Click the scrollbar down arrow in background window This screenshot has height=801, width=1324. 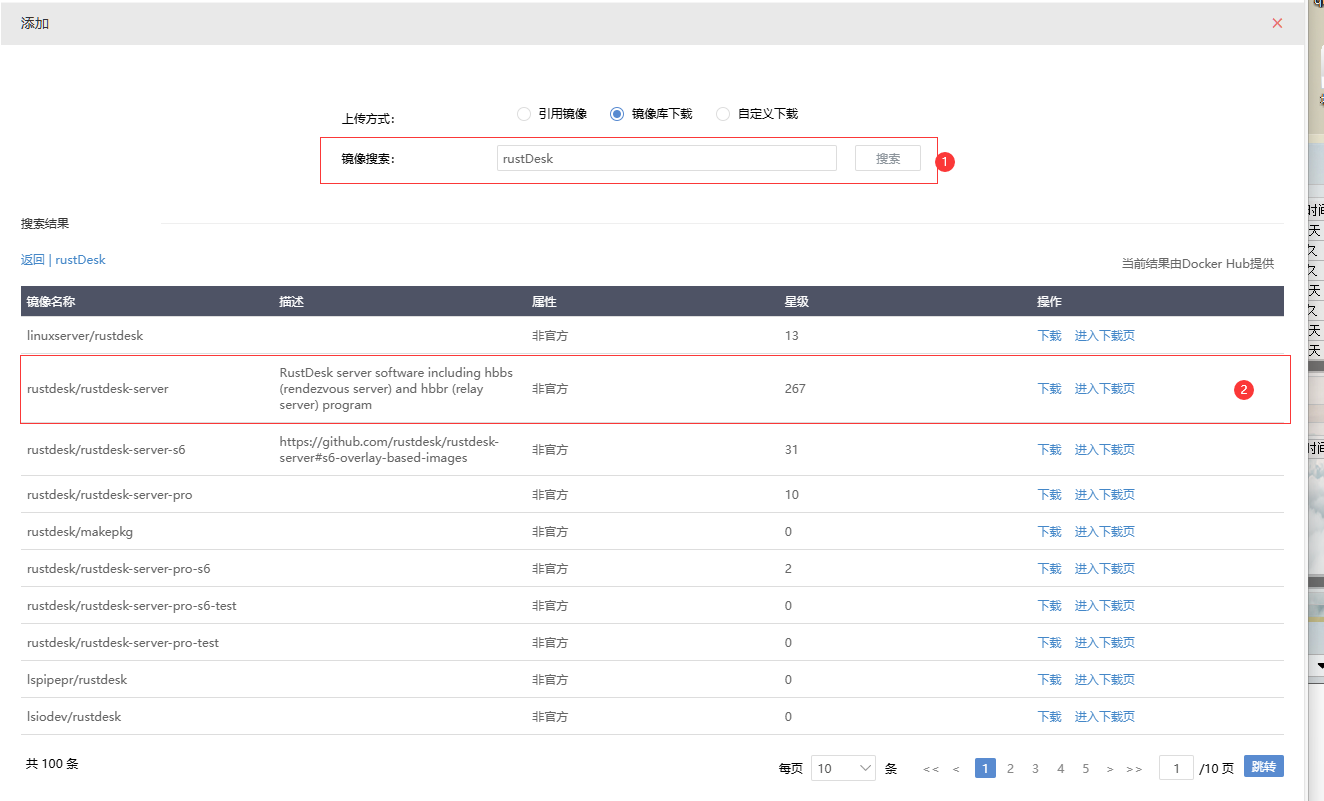pos(1319,665)
